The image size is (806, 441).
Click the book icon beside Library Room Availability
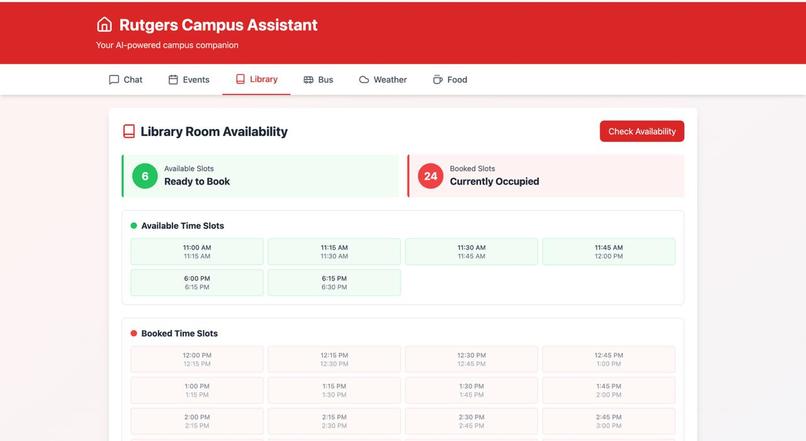[129, 131]
